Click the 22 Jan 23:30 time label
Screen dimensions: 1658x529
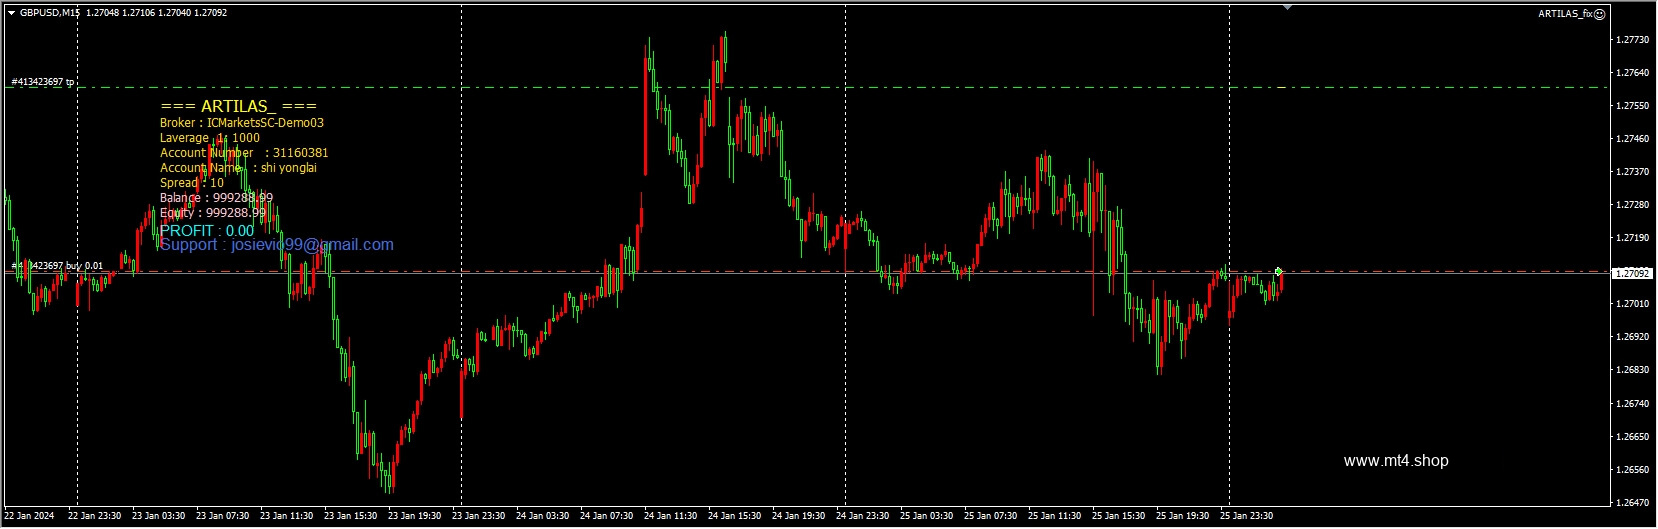click(x=95, y=517)
